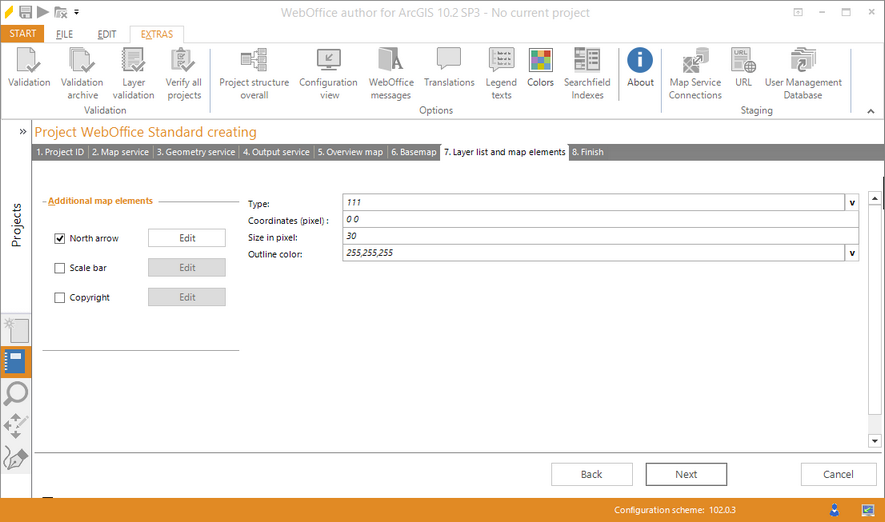Click the scrollbar up arrow
Image resolution: width=885 pixels, height=522 pixels.
point(874,199)
